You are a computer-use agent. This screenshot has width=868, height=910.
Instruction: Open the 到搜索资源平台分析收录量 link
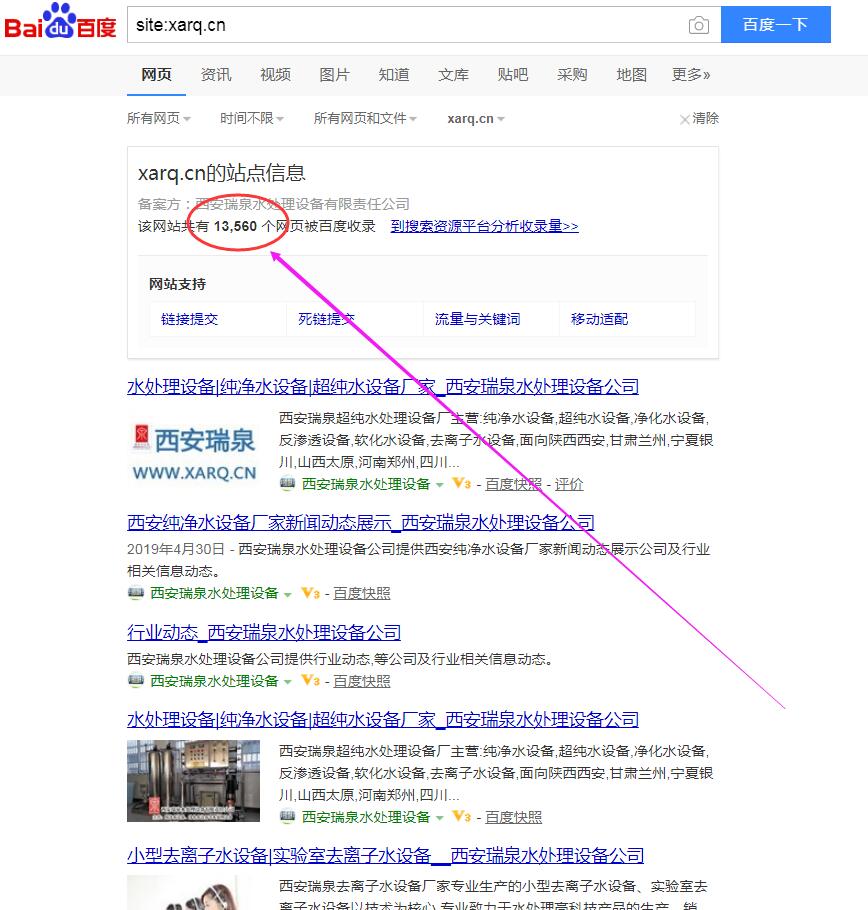[x=484, y=226]
